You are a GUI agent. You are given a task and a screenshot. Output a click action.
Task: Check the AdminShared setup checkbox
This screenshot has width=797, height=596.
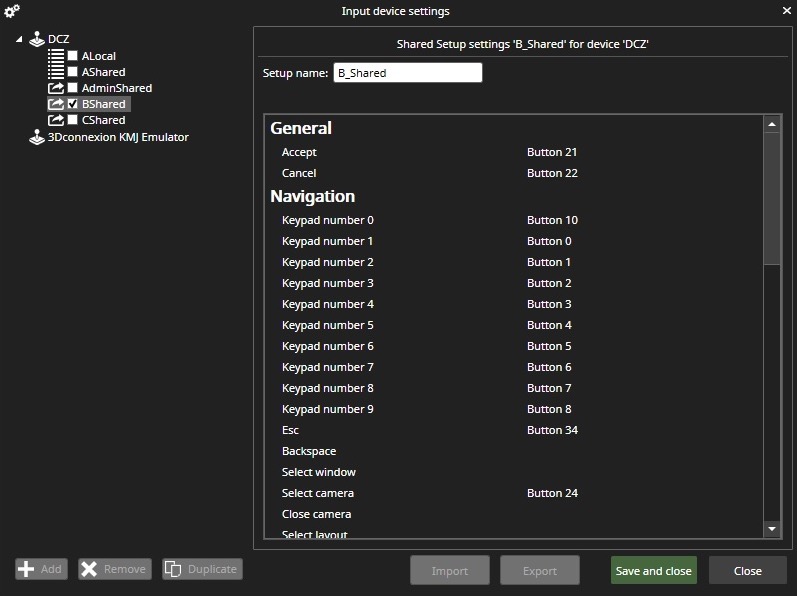click(x=73, y=88)
